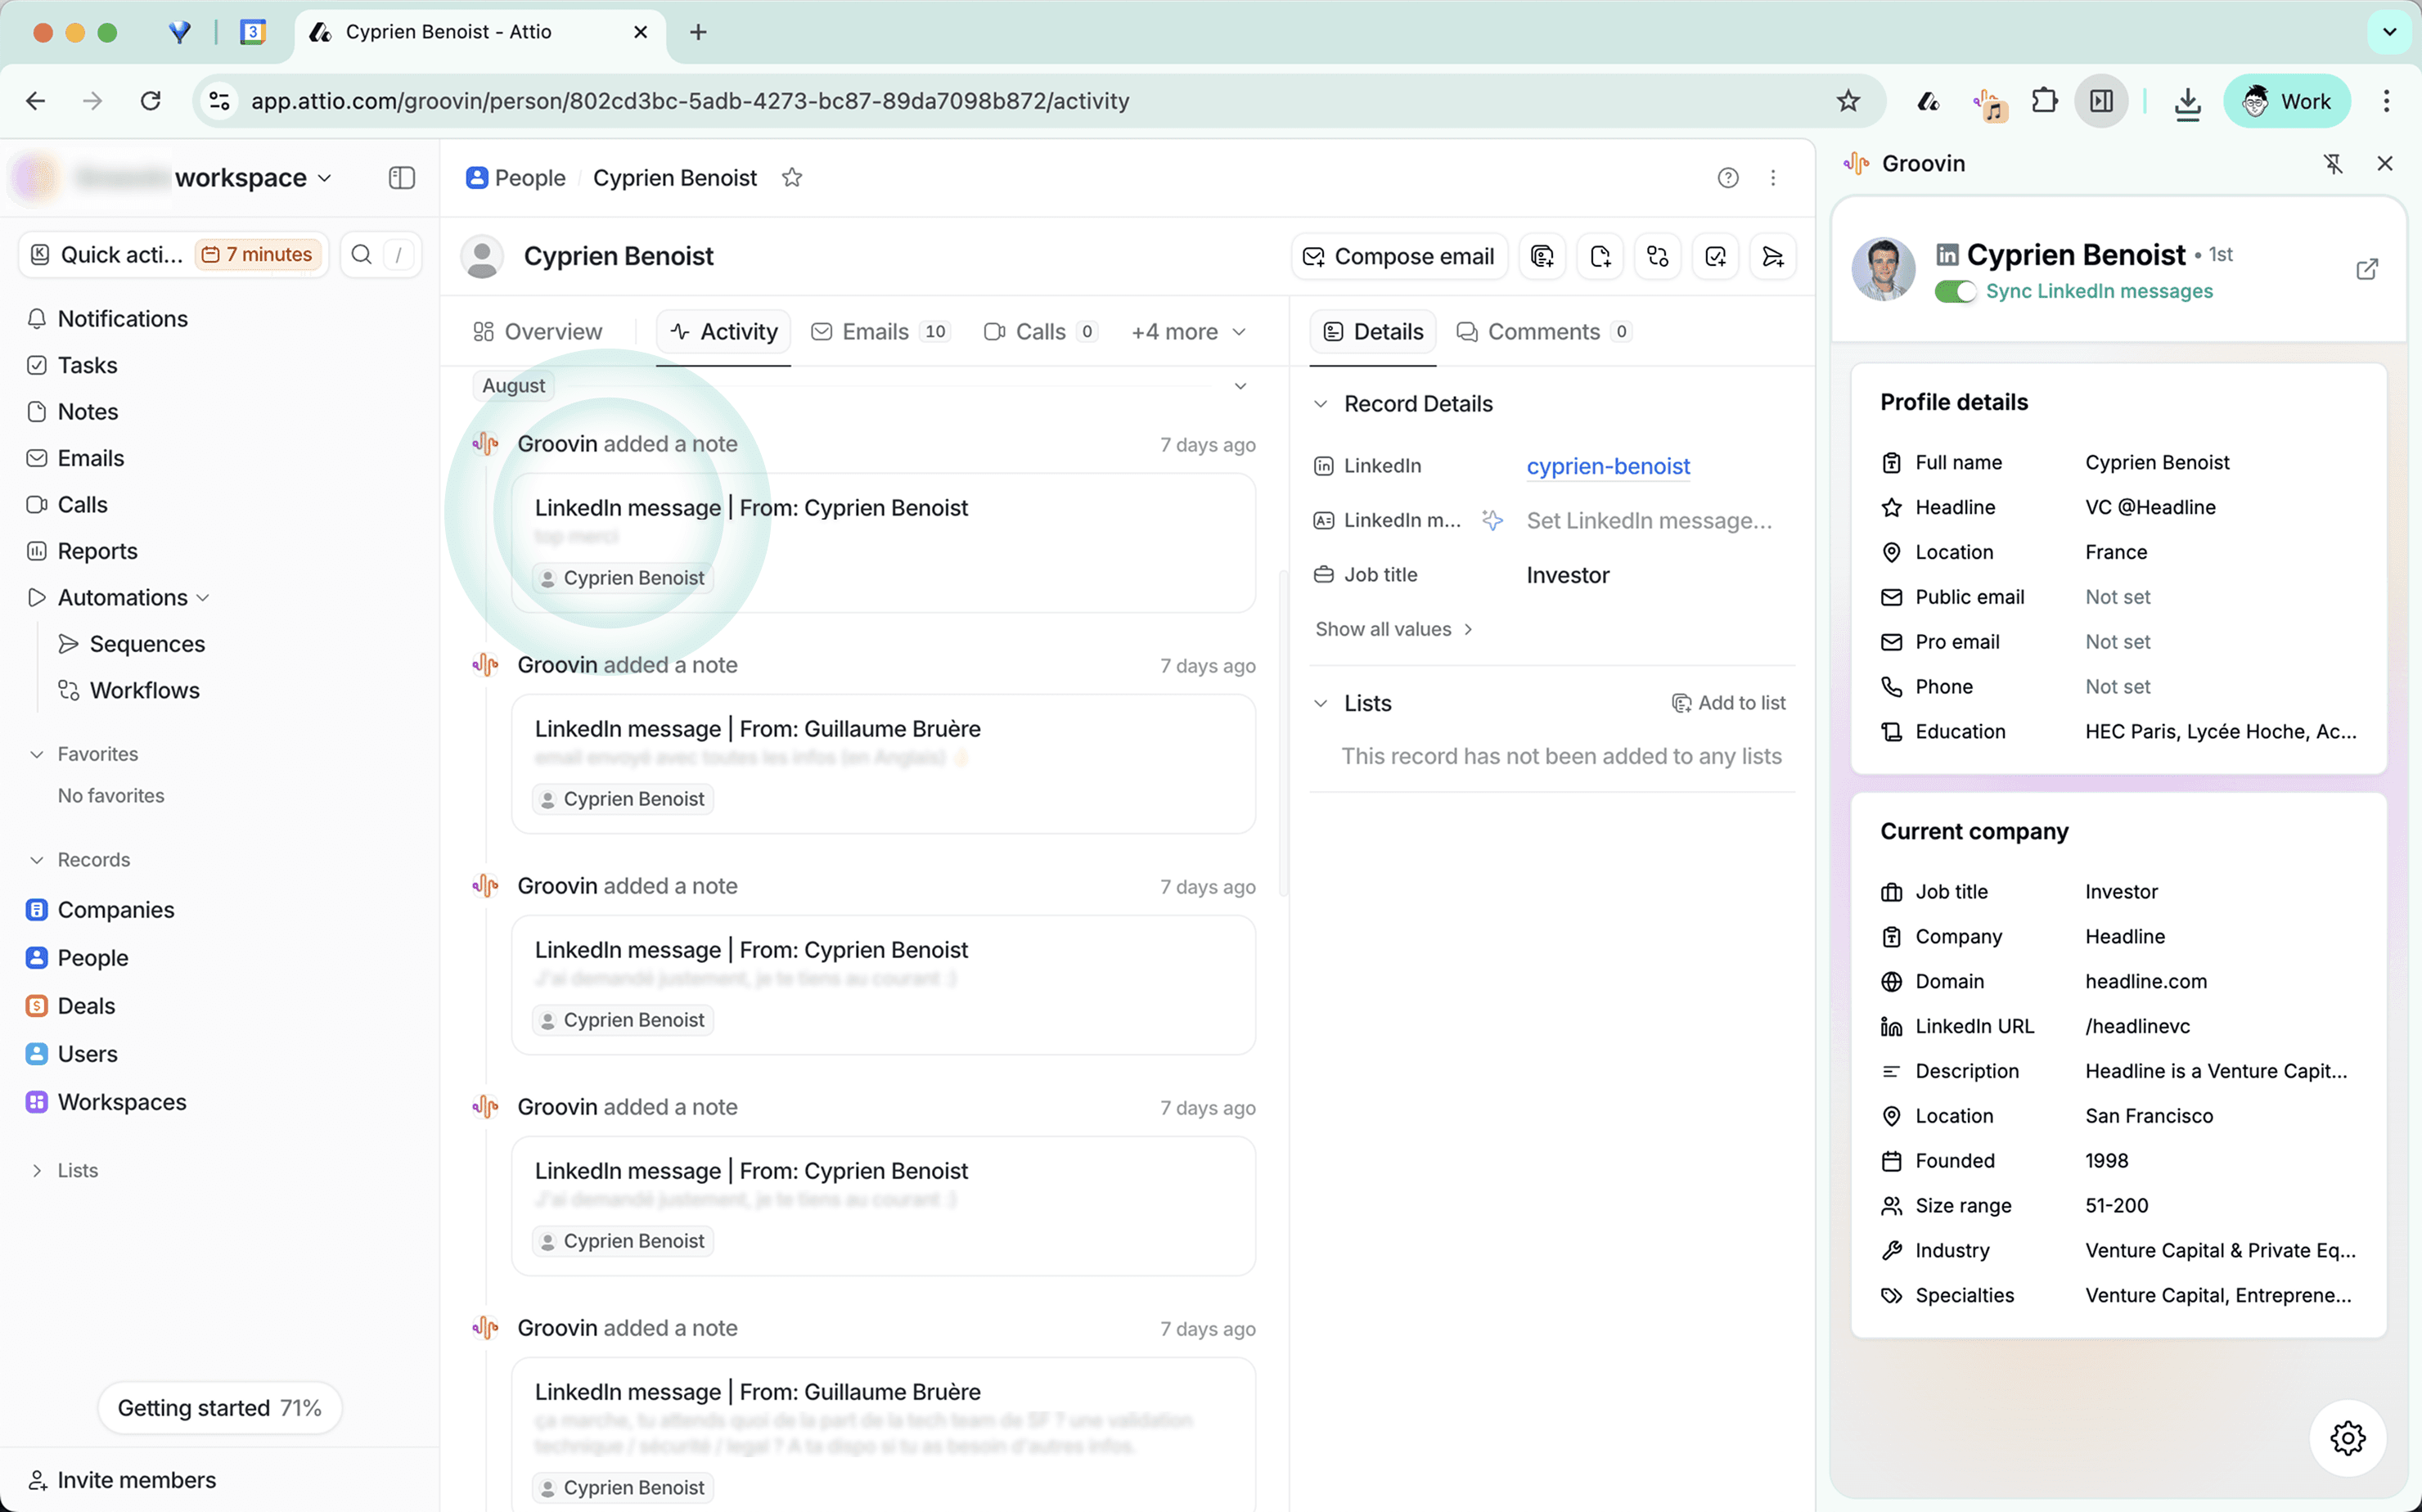Expand the Lists section in sidebar
Viewport: 2422px width, 1512px height.
pyautogui.click(x=37, y=1170)
